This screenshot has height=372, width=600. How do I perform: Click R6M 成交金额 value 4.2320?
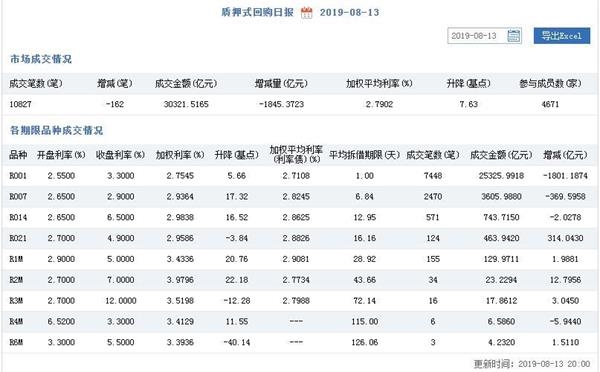pyautogui.click(x=501, y=342)
